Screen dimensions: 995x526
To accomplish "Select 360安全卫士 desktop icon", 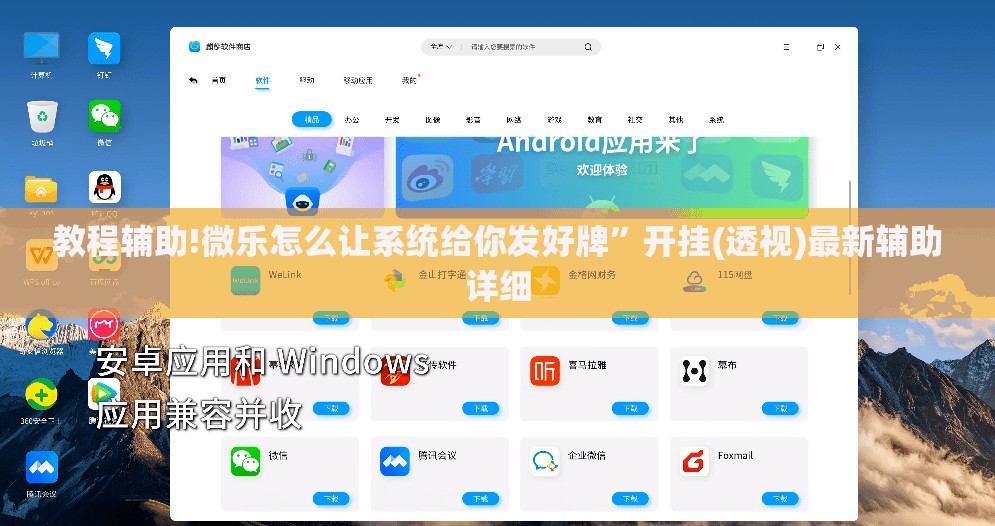I will 41,395.
